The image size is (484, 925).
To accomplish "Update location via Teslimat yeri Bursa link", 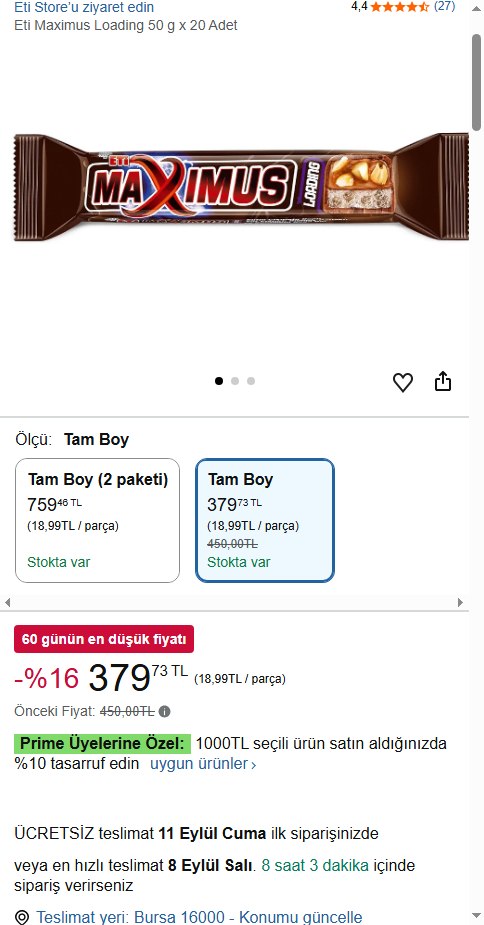I will click(199, 917).
